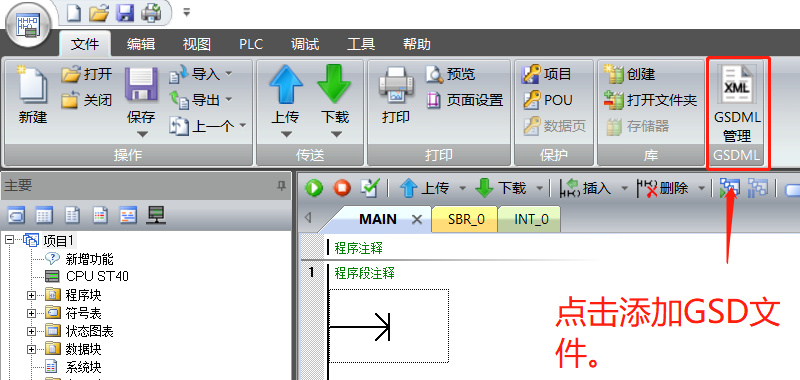Screen dimensions: 800x380
Task: Click 下载 in the editor toolbar
Action: [501, 189]
